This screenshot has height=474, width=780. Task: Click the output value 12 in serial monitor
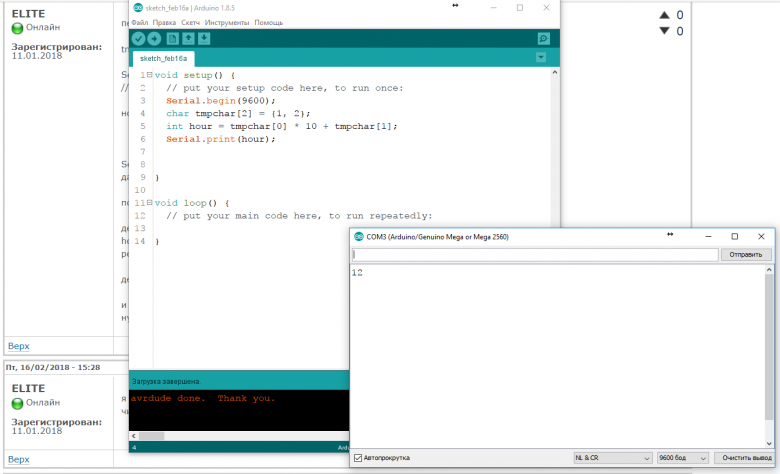click(357, 273)
